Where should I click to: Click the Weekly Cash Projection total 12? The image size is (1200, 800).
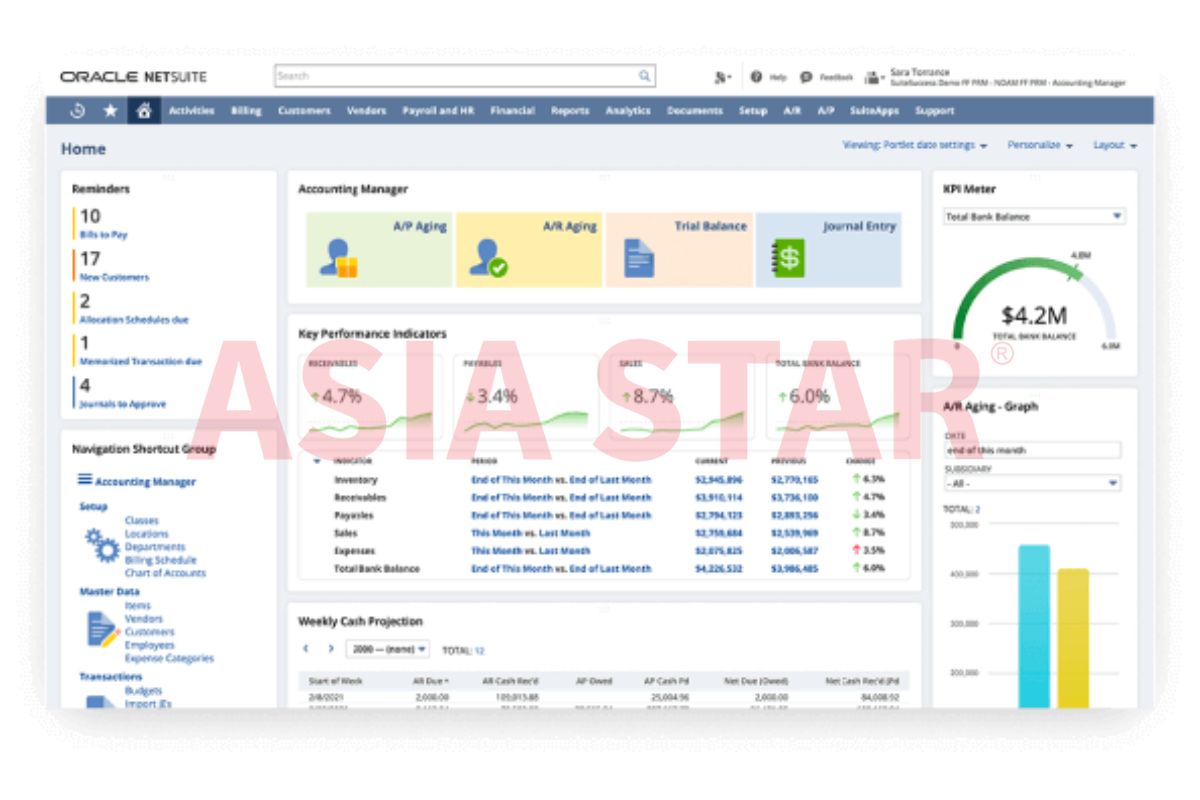[479, 650]
